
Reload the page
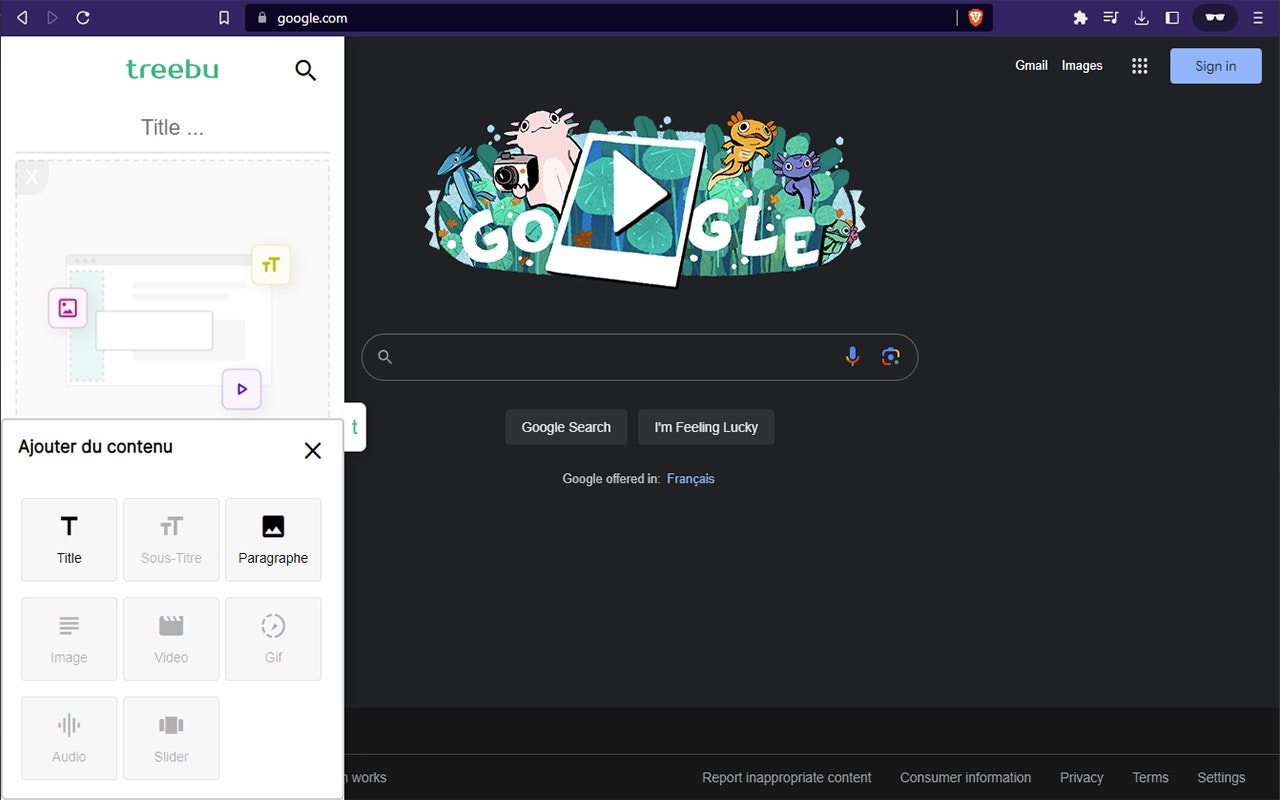click(83, 17)
